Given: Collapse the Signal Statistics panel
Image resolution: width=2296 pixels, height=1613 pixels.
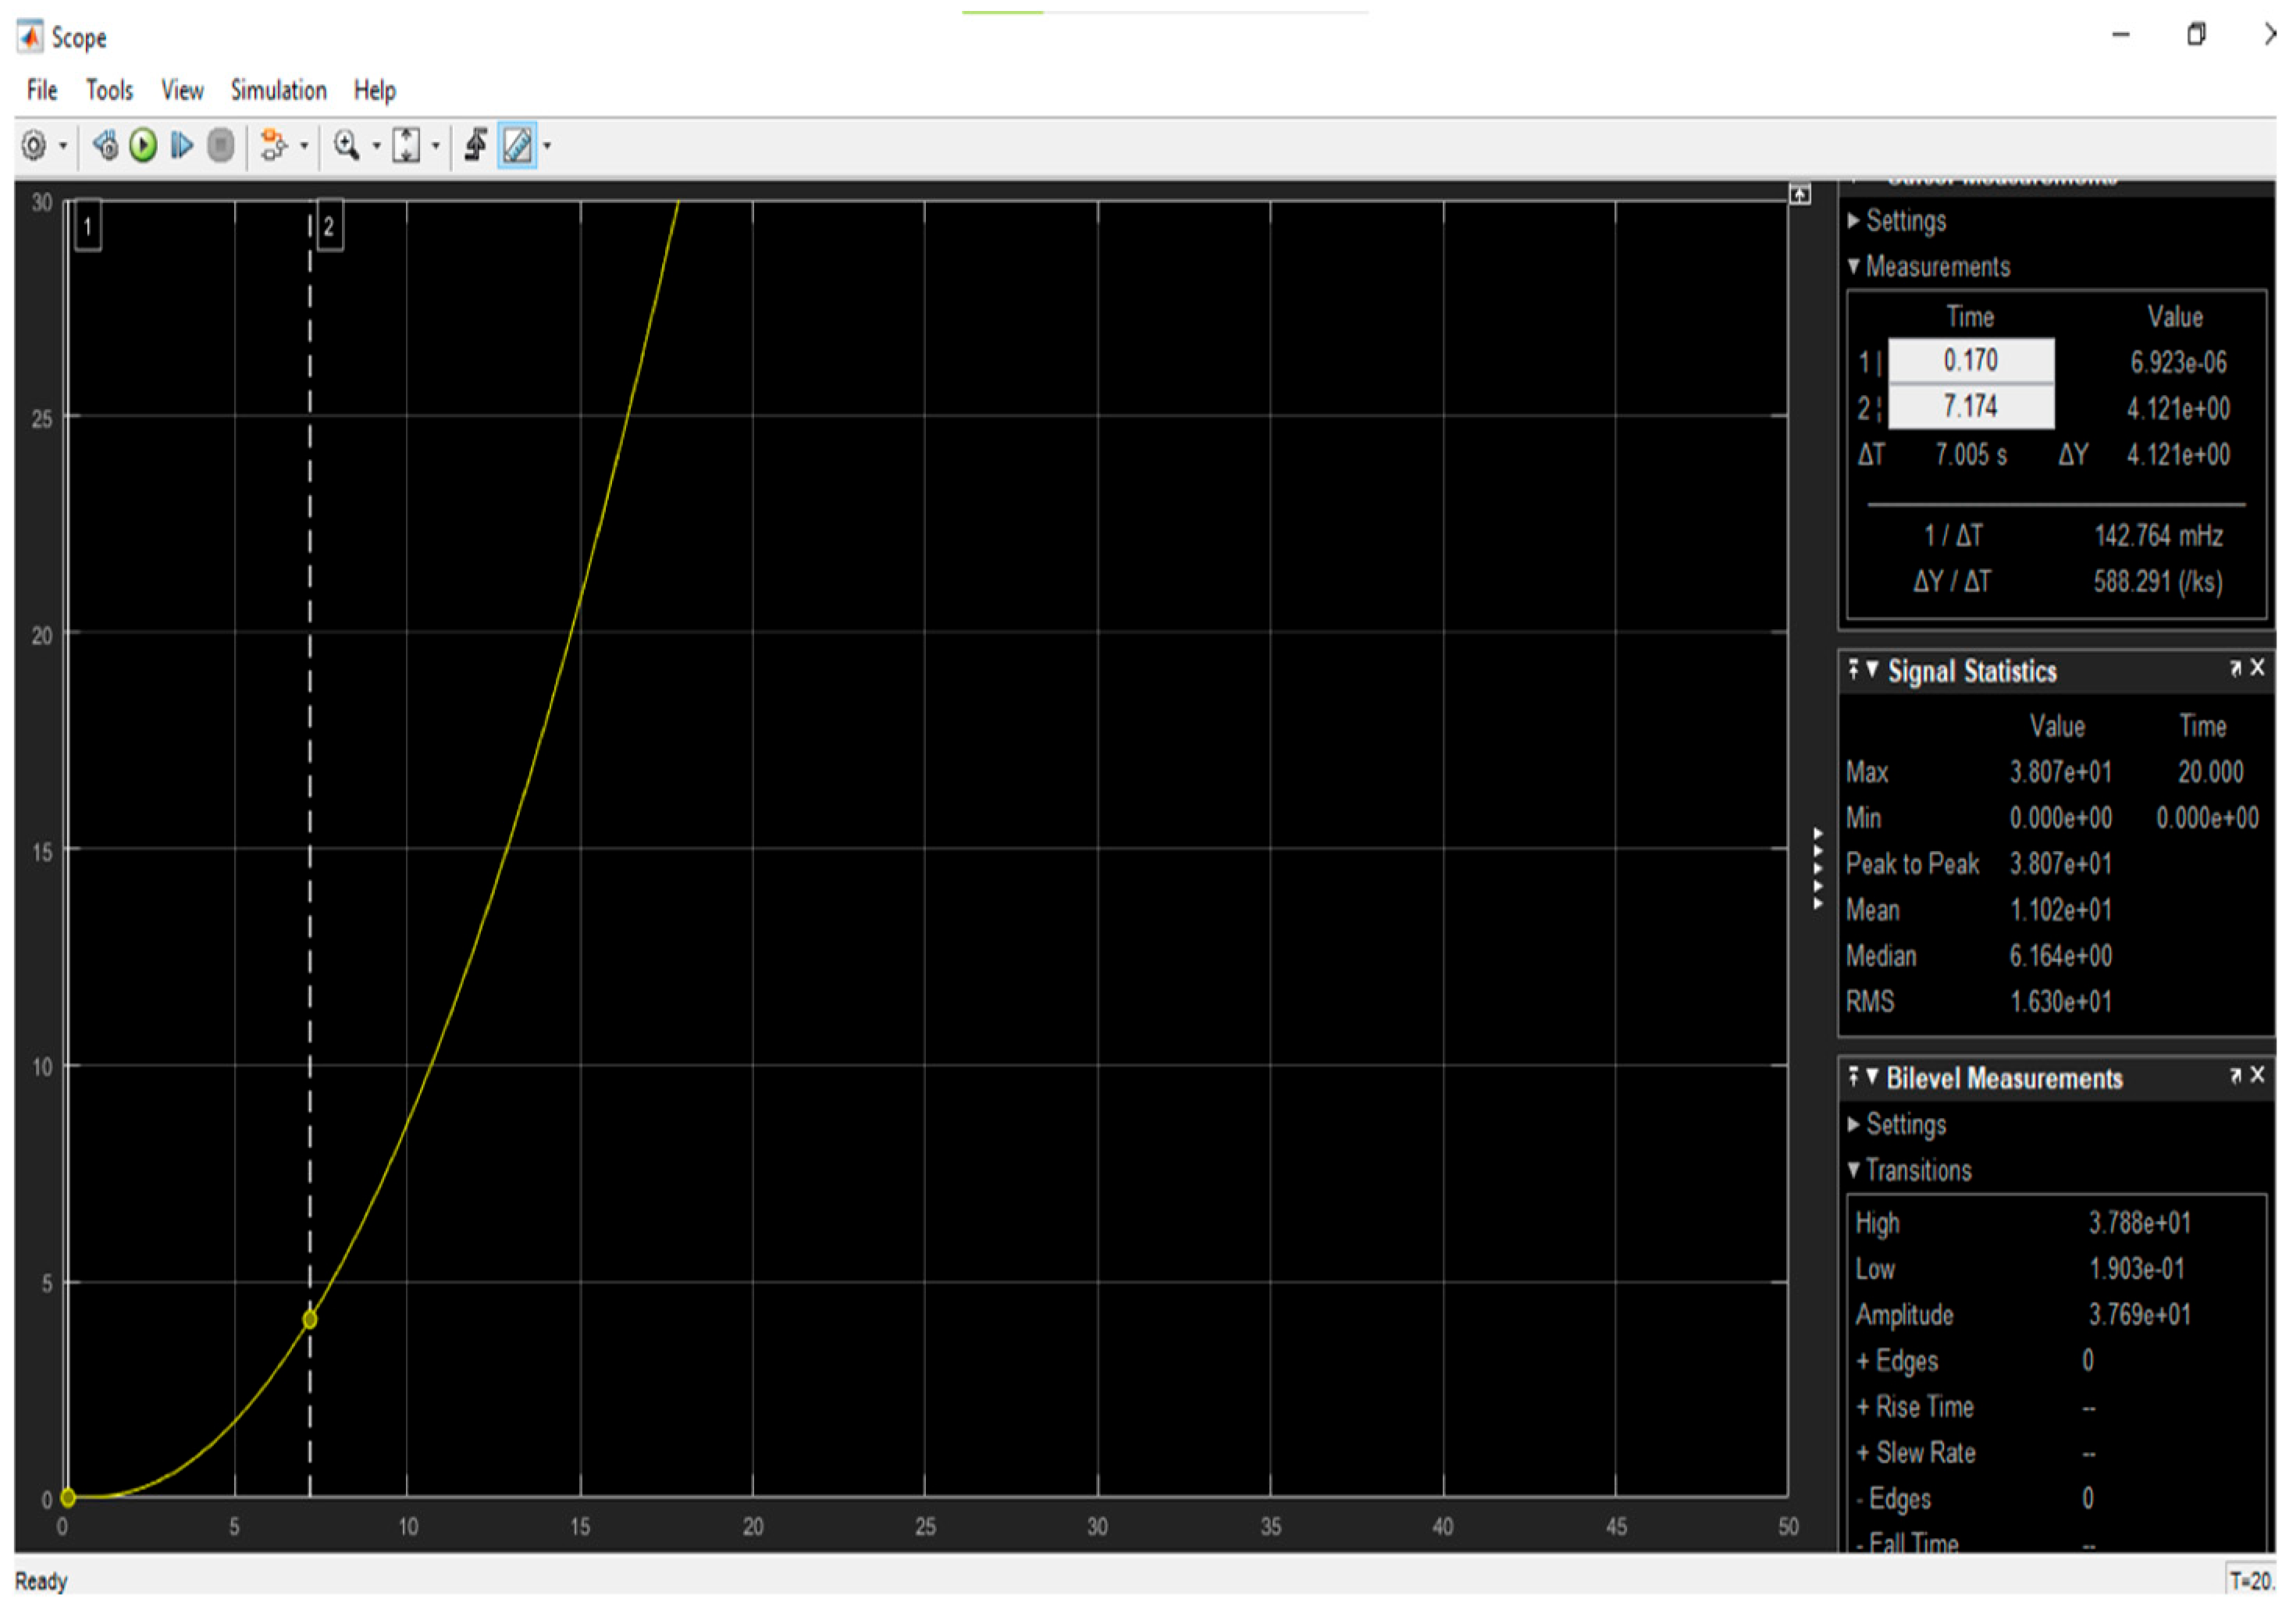Looking at the screenshot, I should coord(1872,669).
